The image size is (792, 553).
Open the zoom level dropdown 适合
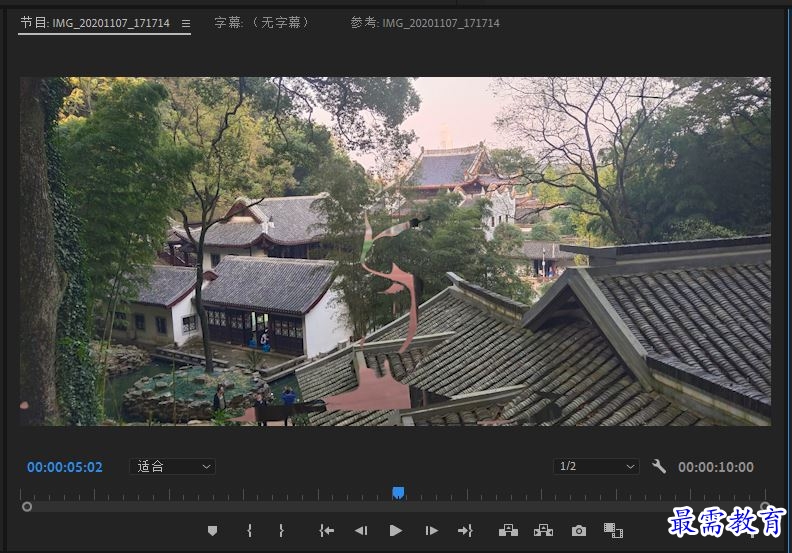pos(172,467)
